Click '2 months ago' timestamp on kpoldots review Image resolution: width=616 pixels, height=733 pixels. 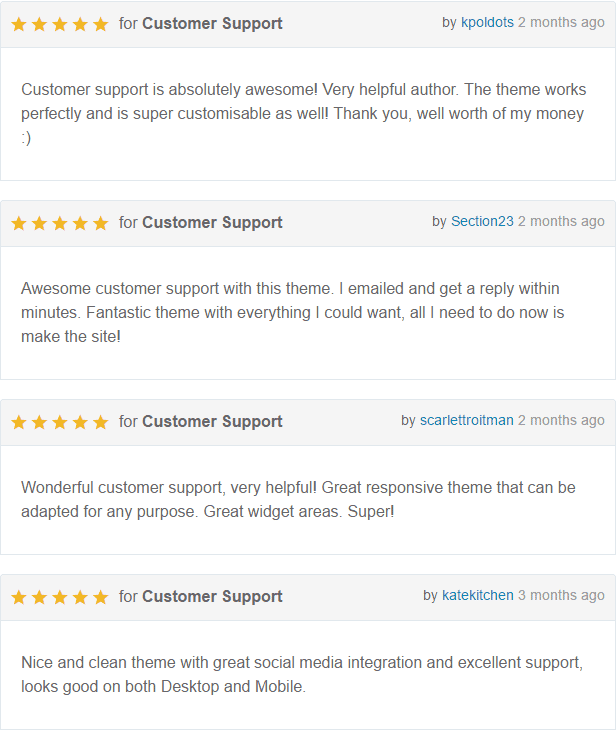(x=561, y=22)
